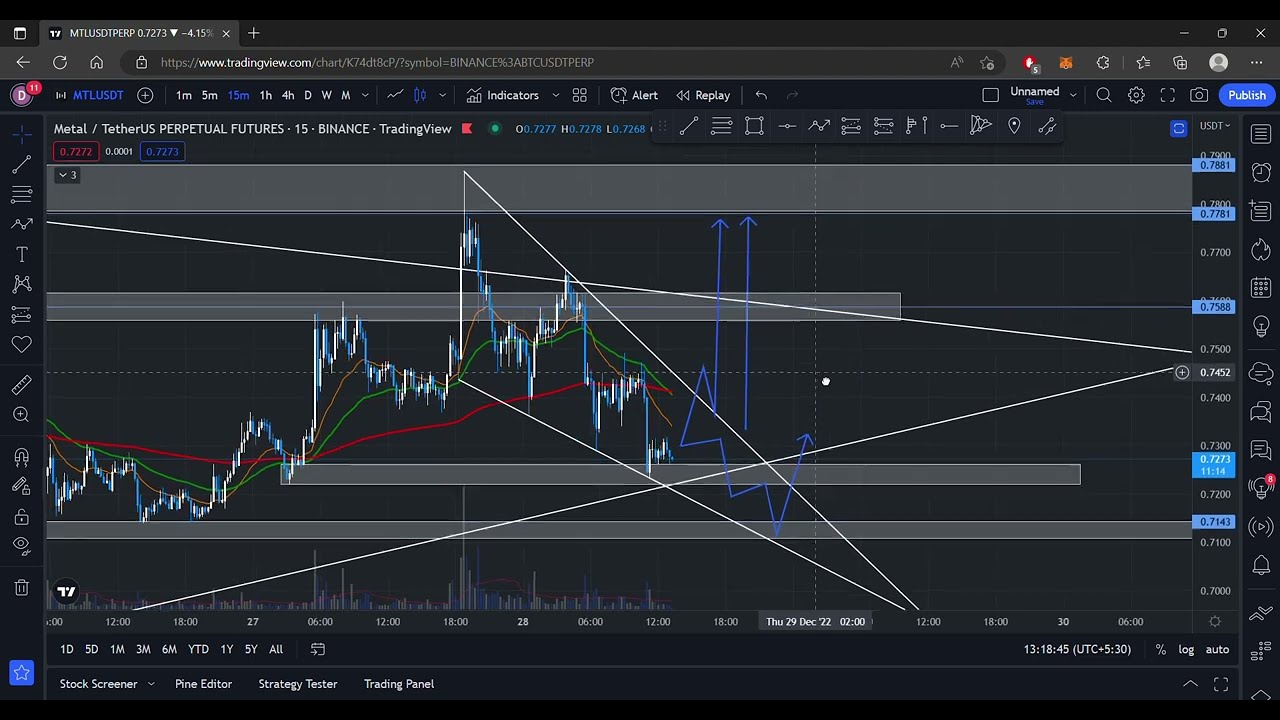Select the 1h timeframe

point(265,95)
